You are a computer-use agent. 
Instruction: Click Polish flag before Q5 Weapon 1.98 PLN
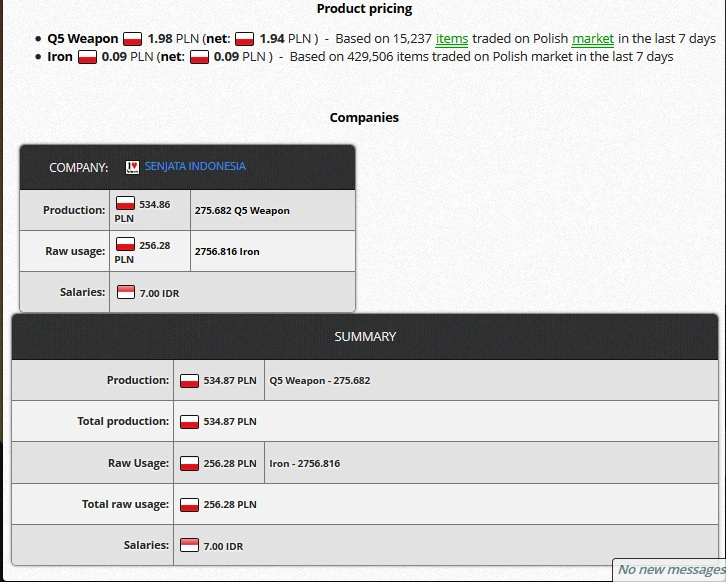point(132,39)
